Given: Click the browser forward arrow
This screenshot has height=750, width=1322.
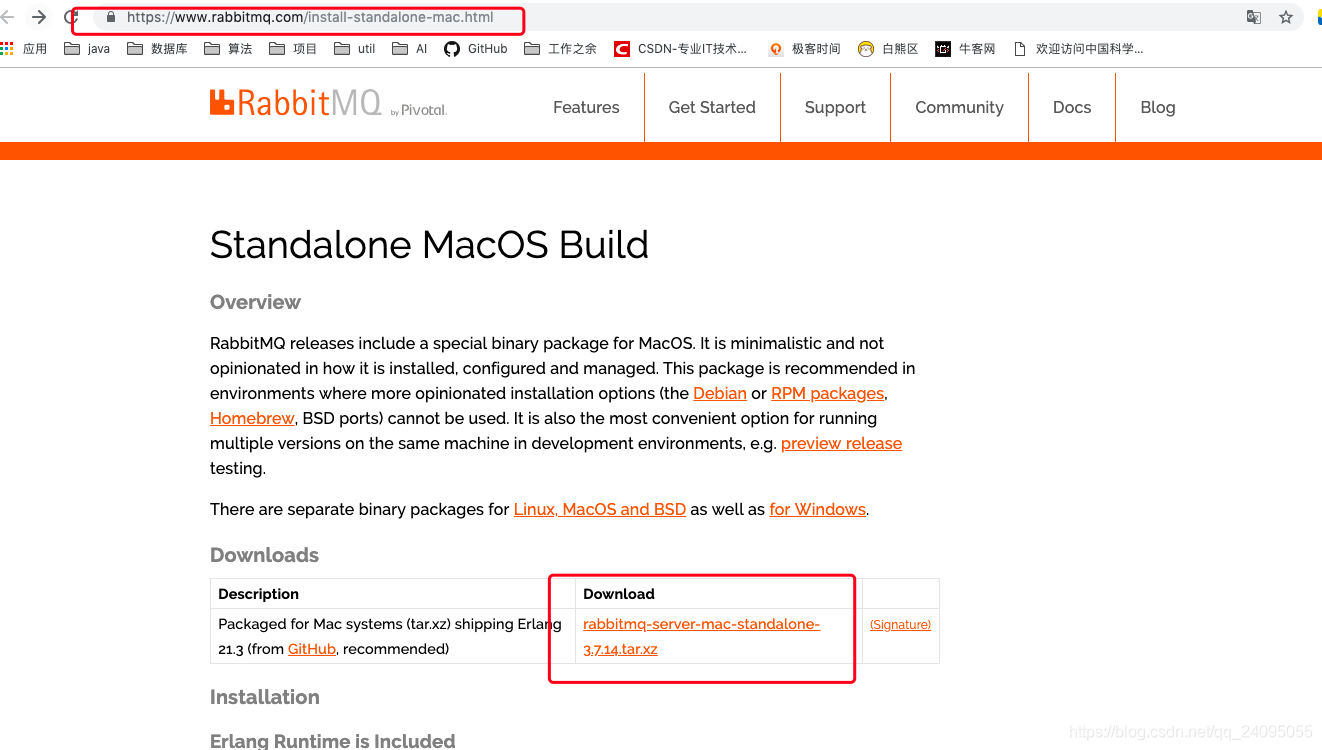Looking at the screenshot, I should pos(39,17).
